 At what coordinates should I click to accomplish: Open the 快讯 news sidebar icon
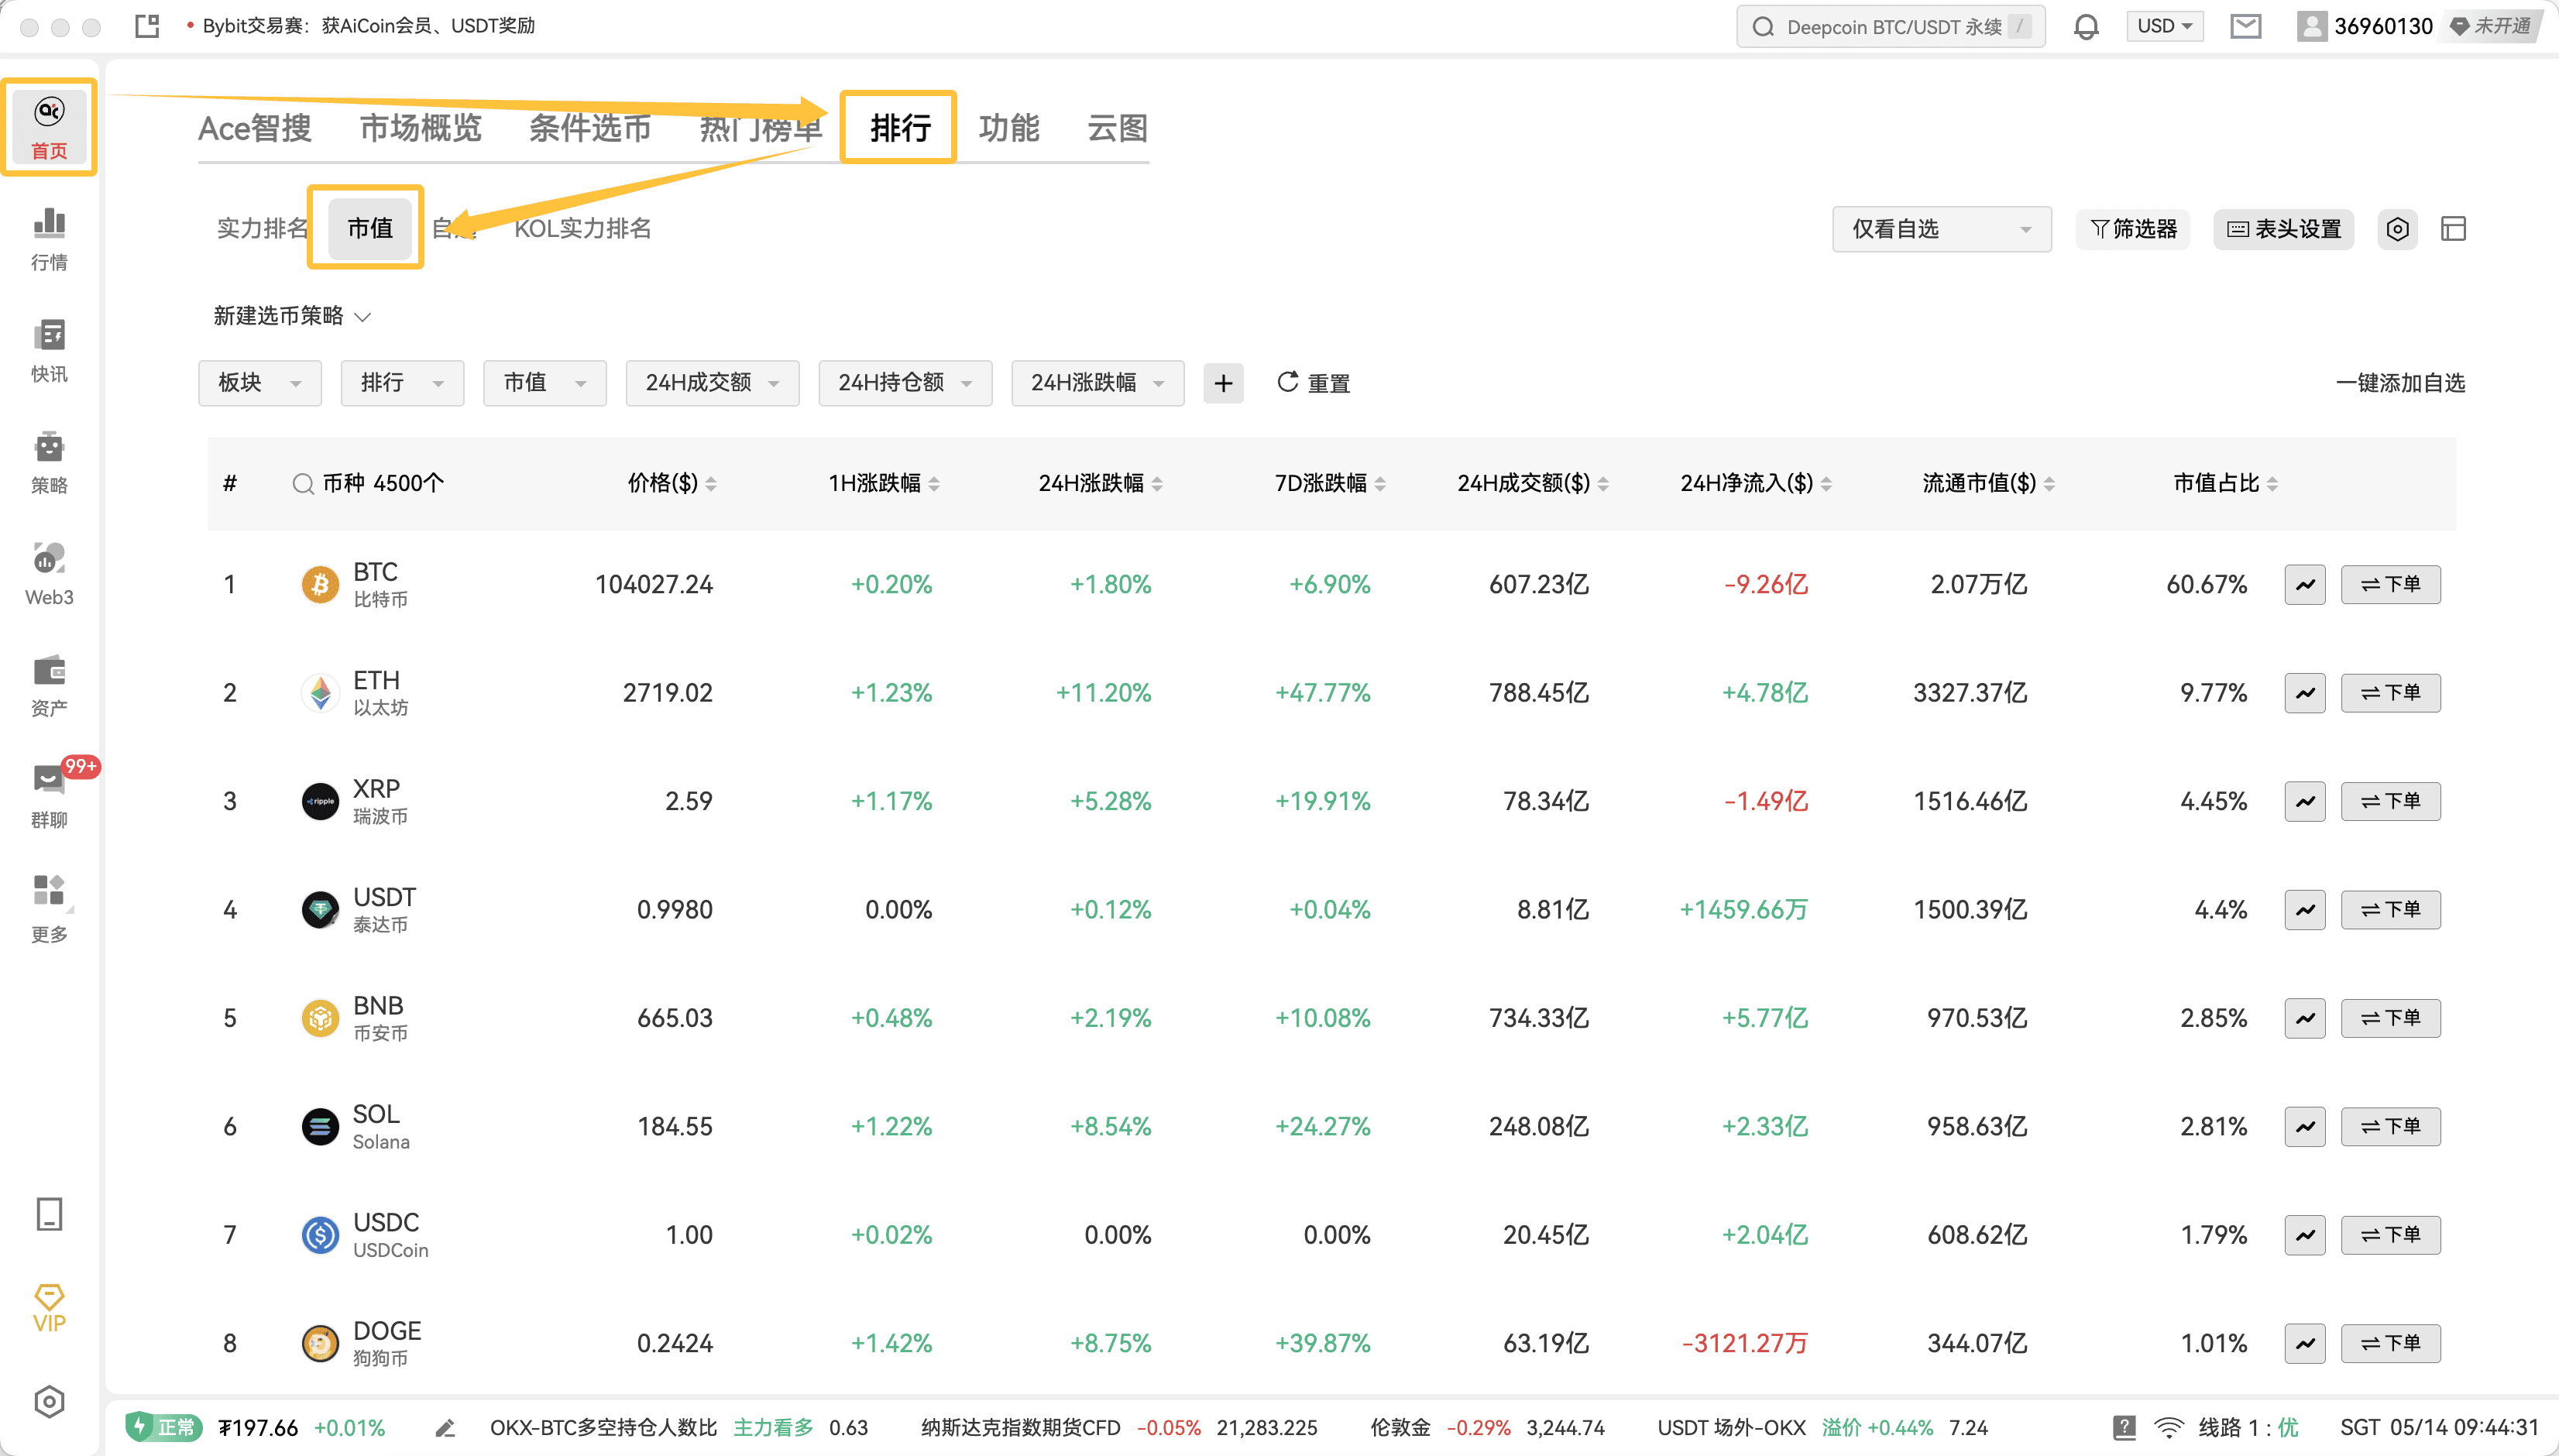coord(49,350)
